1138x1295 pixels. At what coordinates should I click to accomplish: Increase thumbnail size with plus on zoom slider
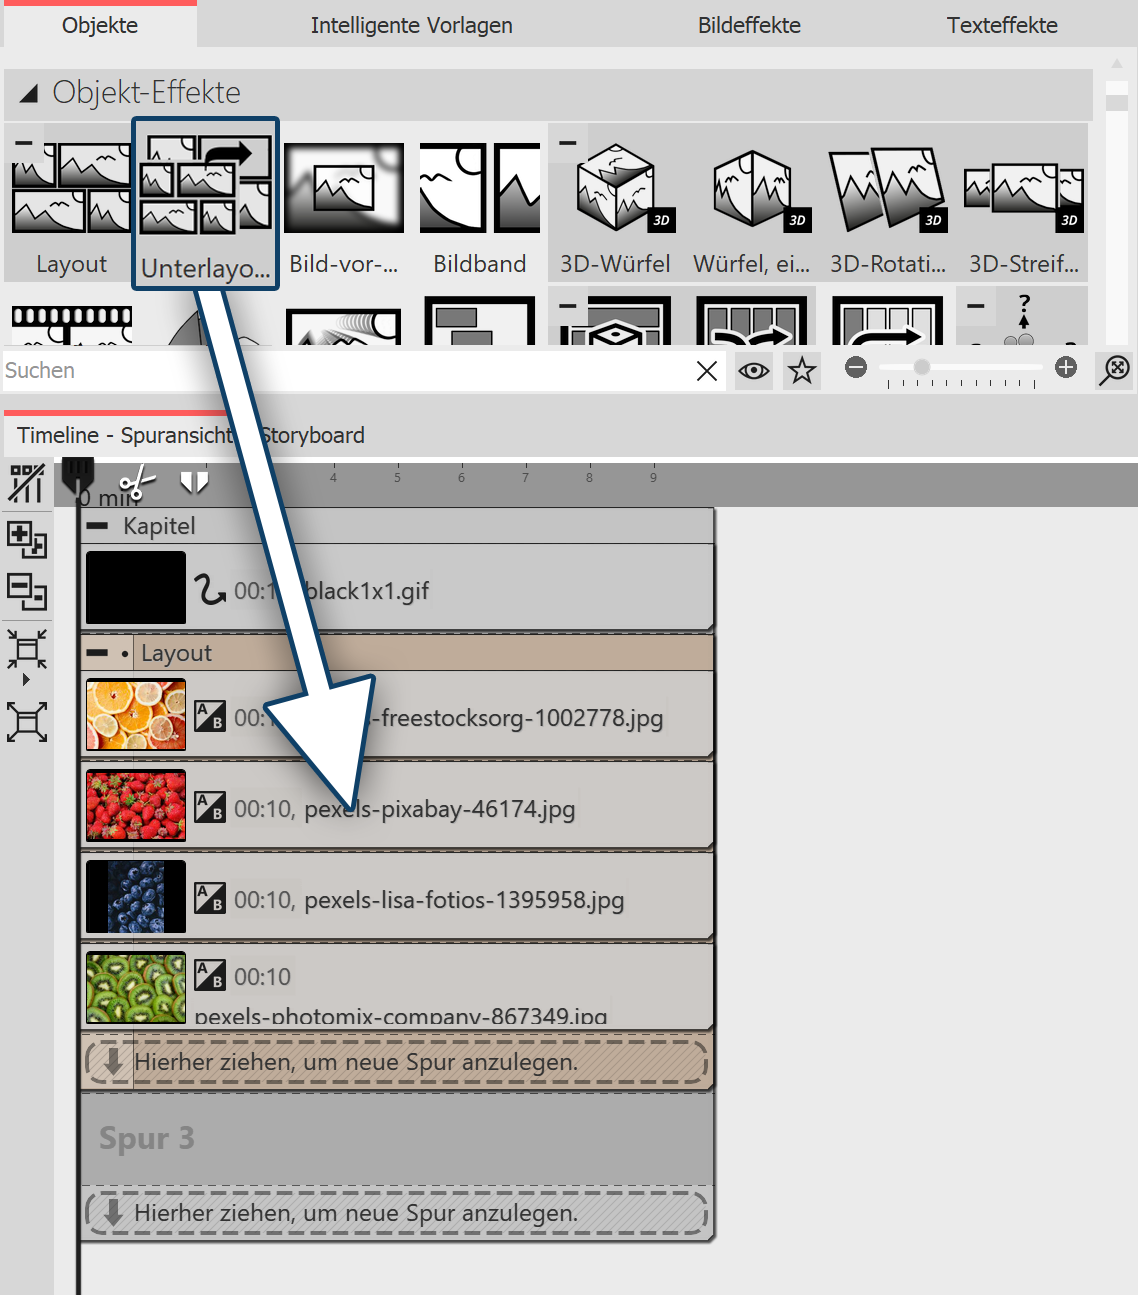click(1065, 369)
